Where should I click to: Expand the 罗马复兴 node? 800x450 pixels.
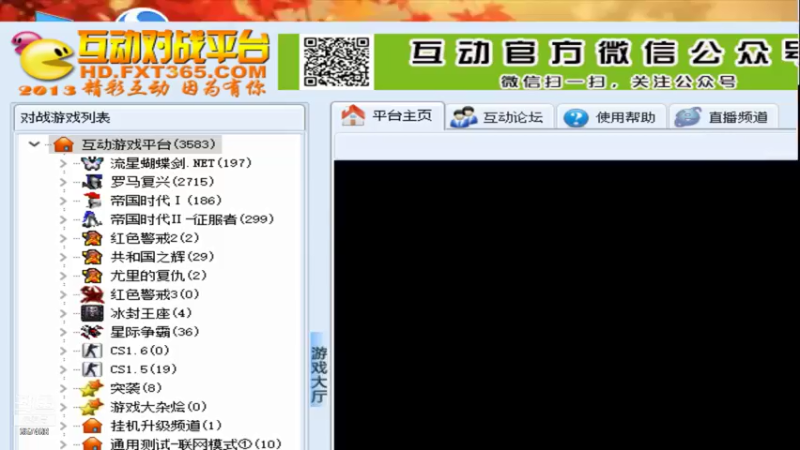[63, 182]
